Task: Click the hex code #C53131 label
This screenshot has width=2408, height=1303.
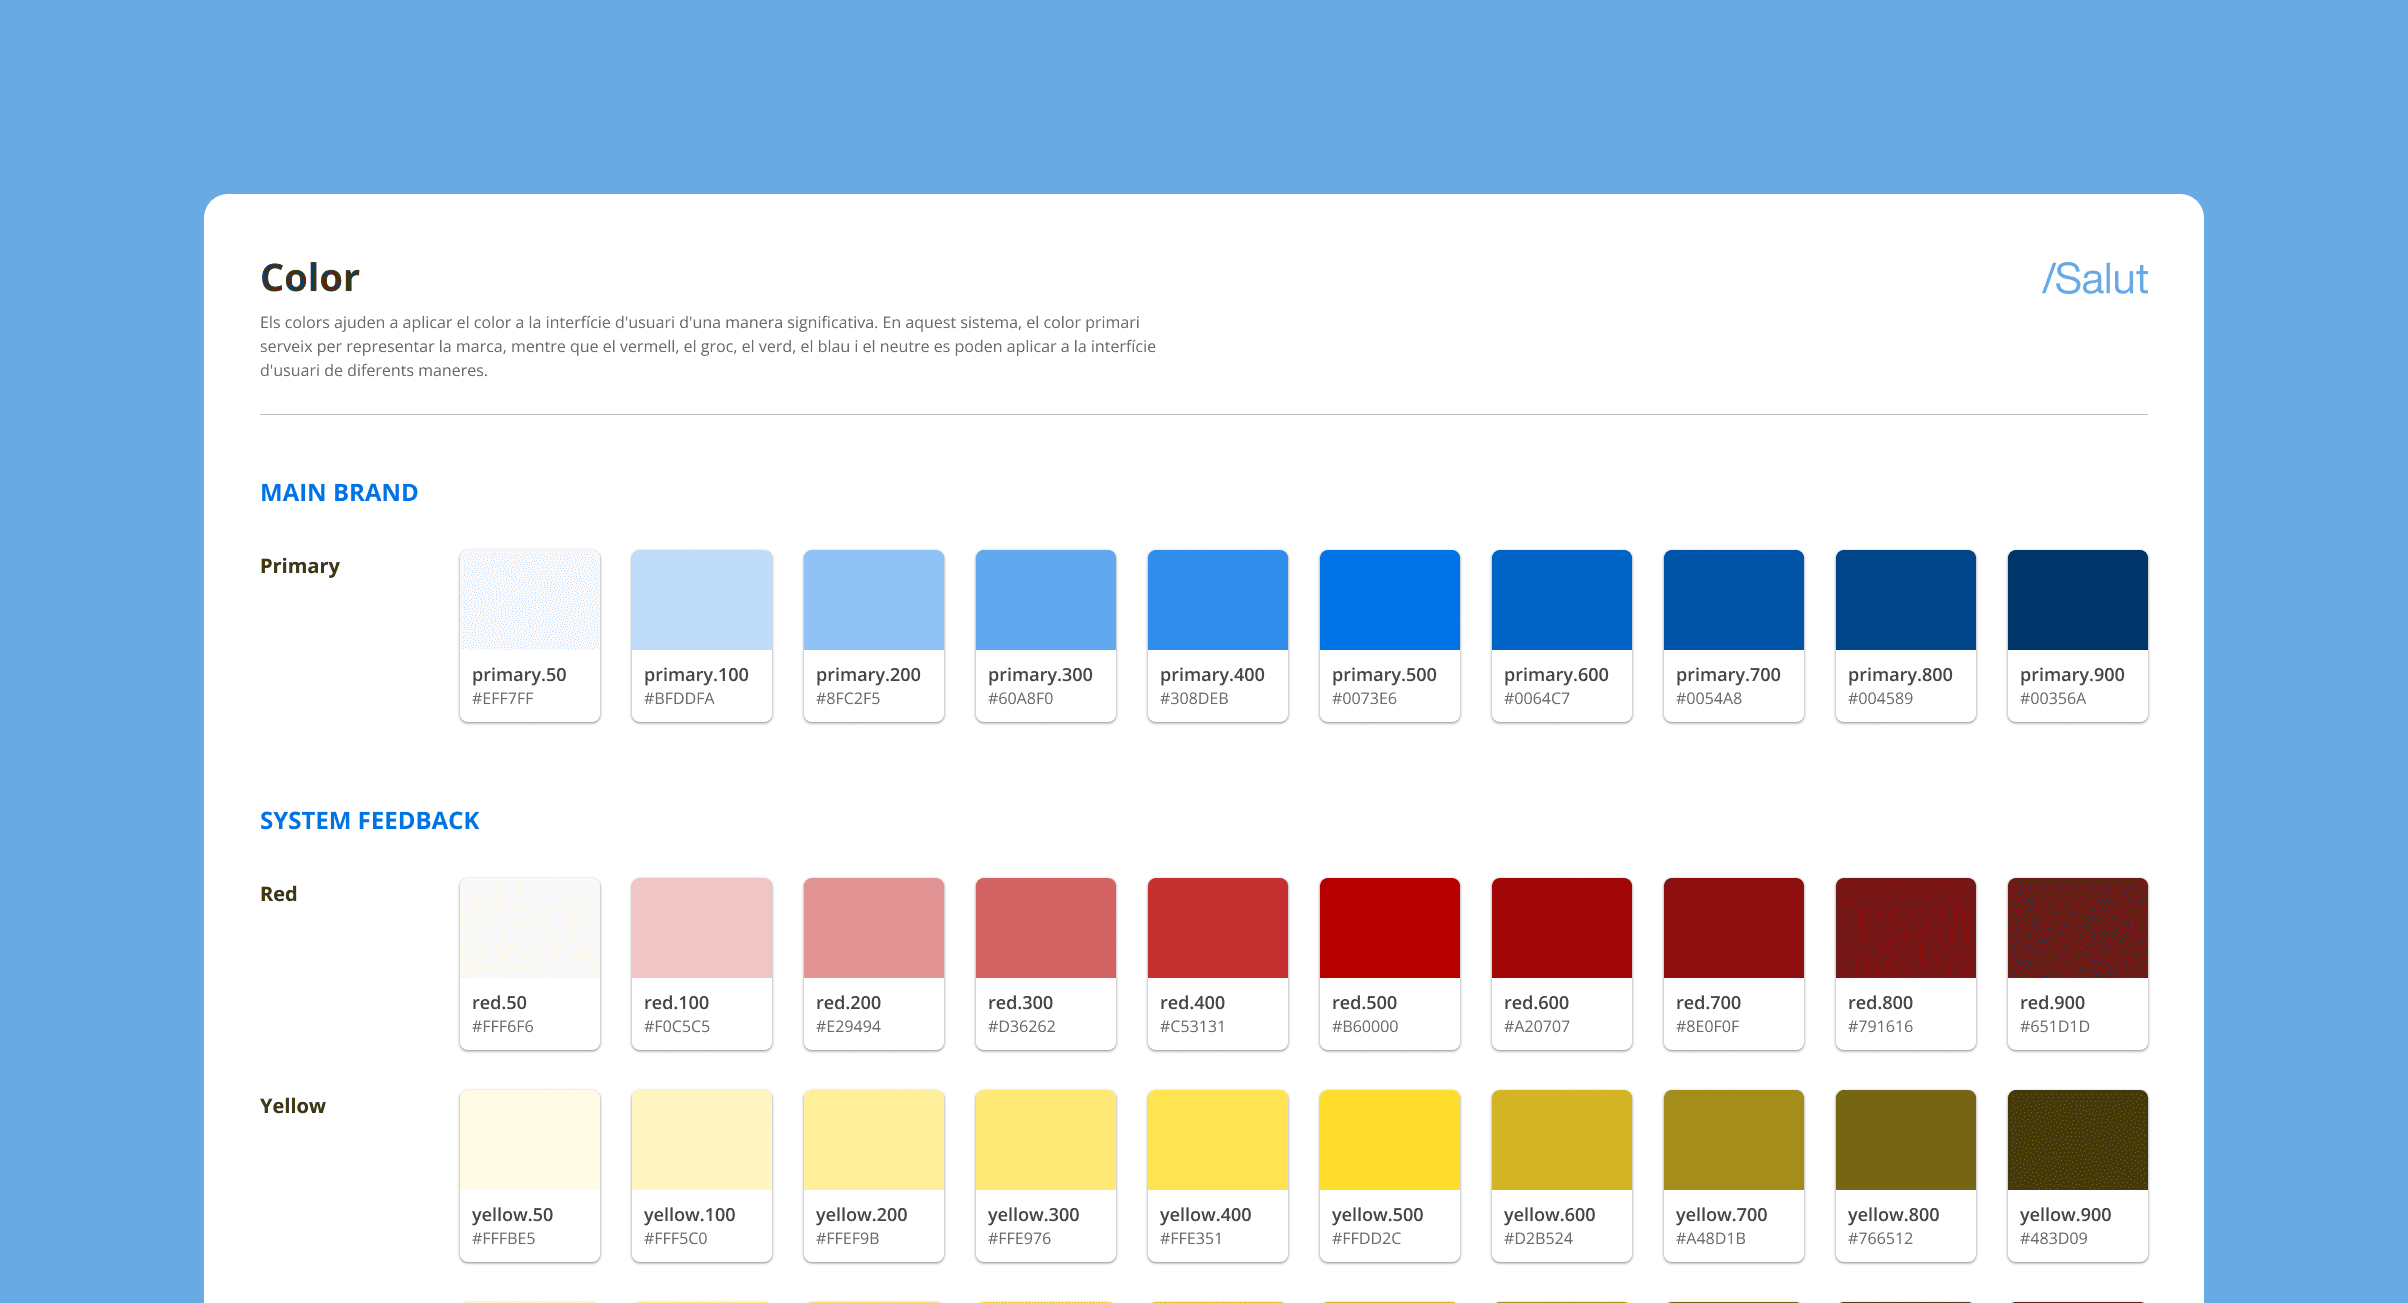Action: click(x=1192, y=1027)
